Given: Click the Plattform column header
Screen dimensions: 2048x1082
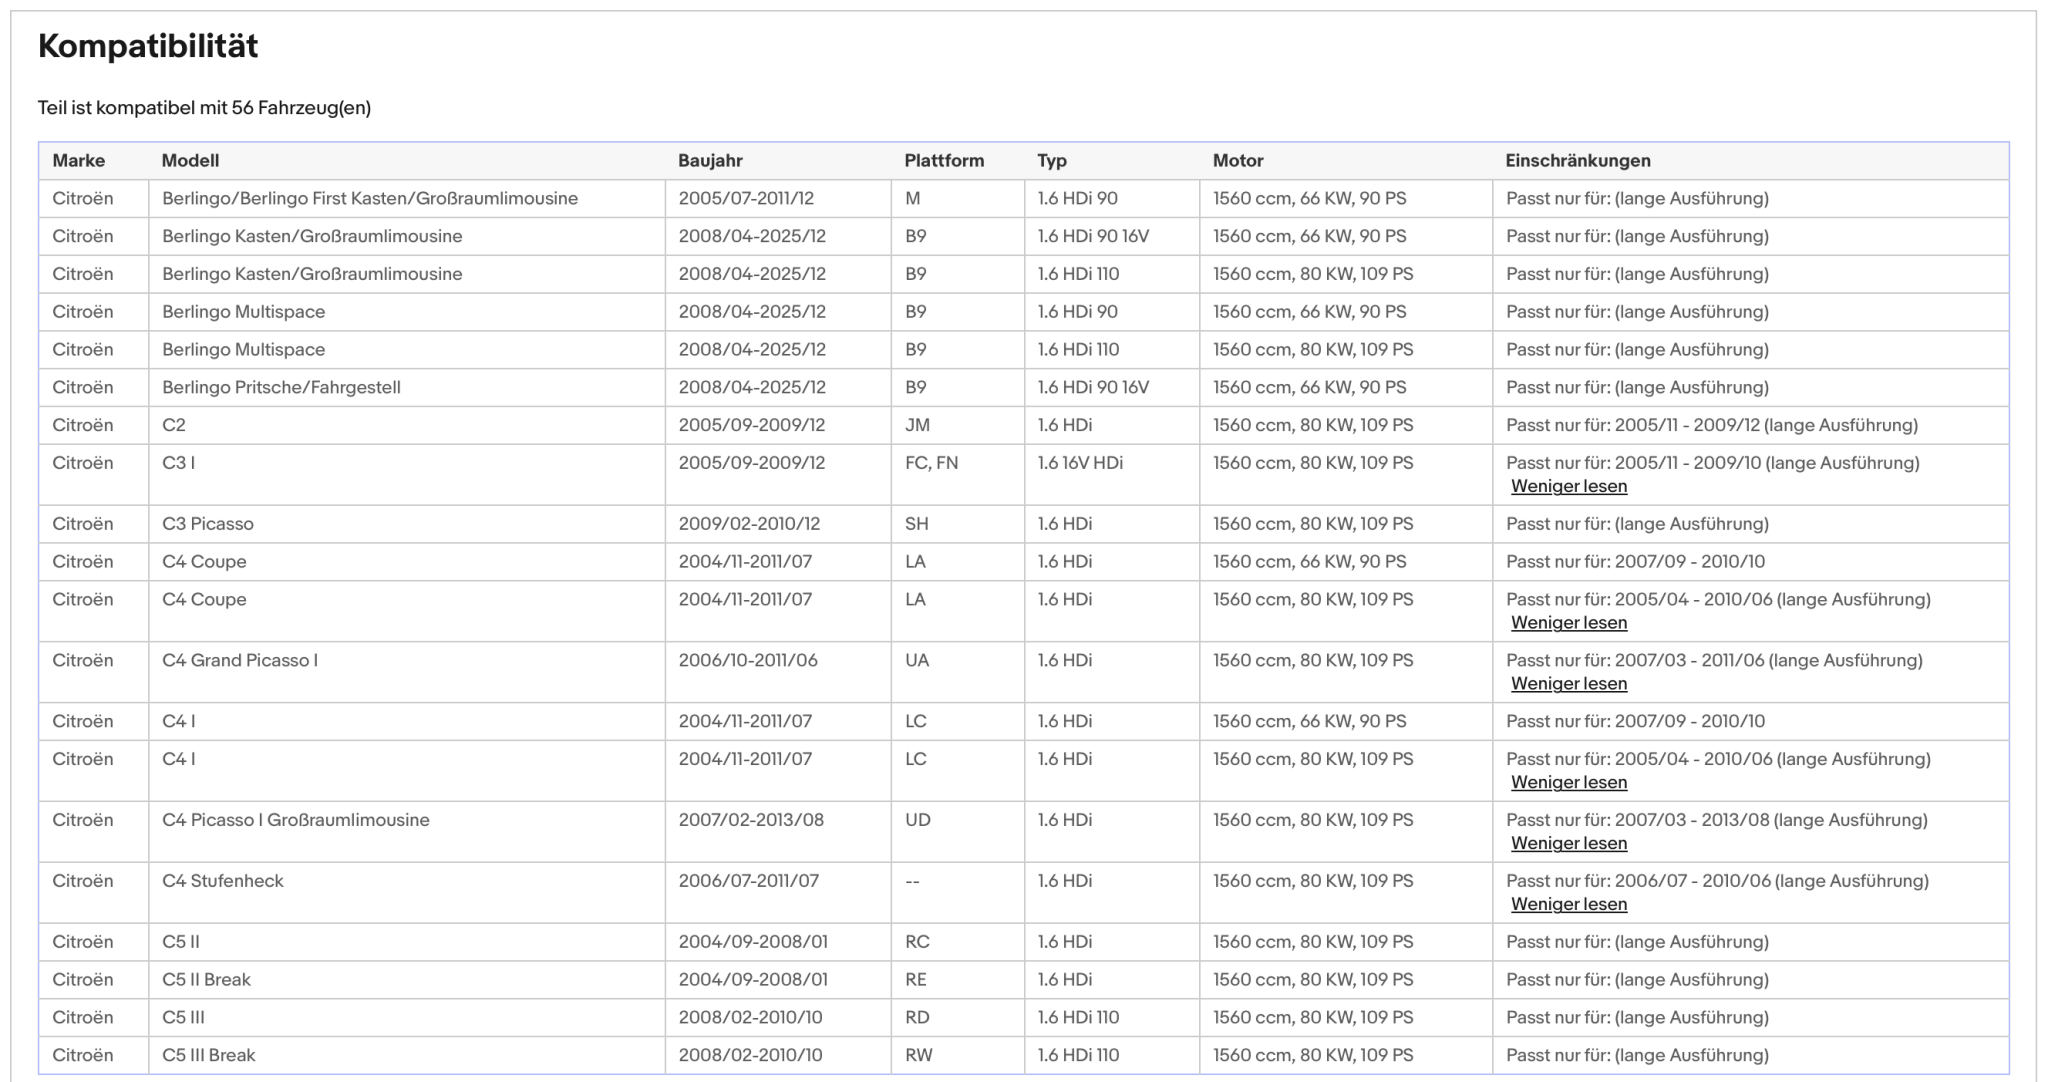Looking at the screenshot, I should click(944, 161).
